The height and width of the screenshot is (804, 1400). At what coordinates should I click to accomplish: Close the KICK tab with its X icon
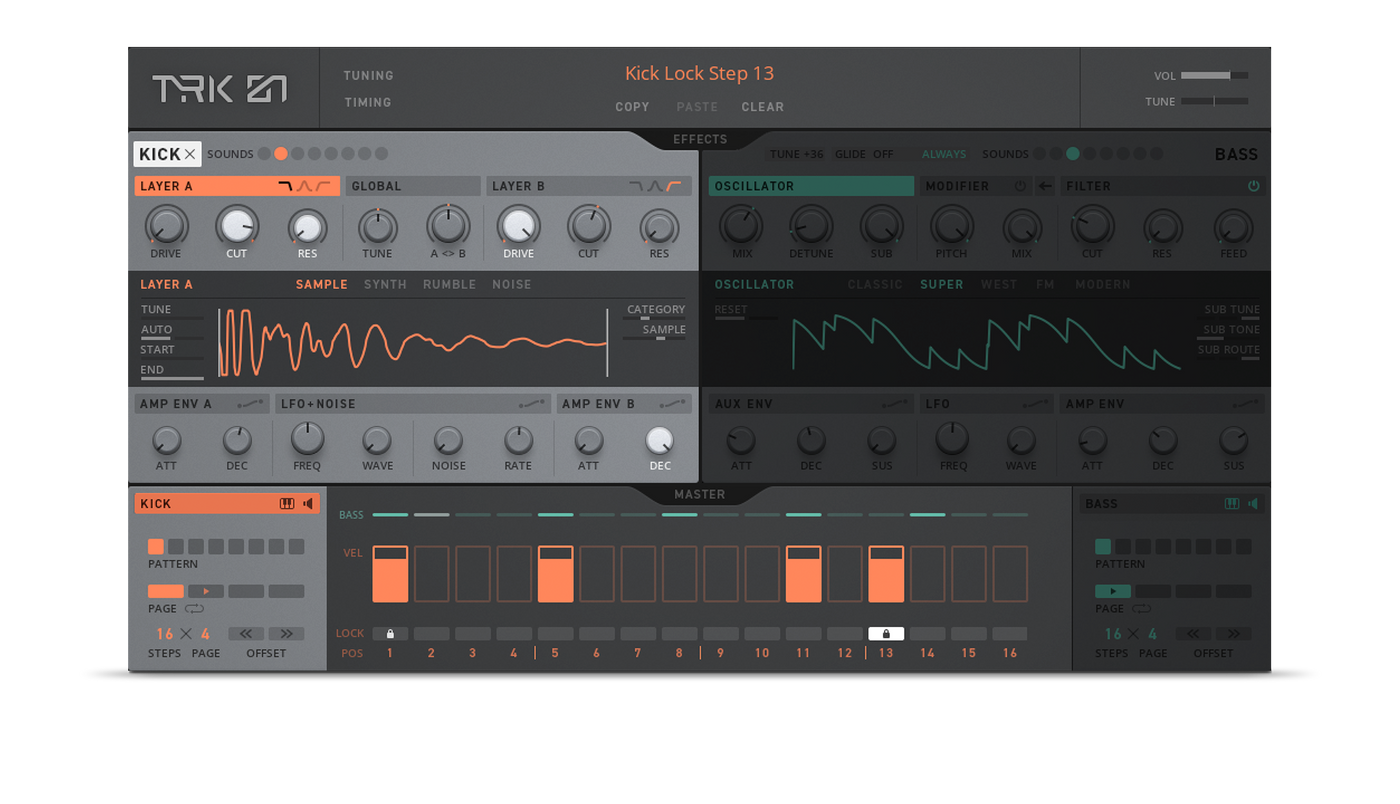tap(190, 154)
